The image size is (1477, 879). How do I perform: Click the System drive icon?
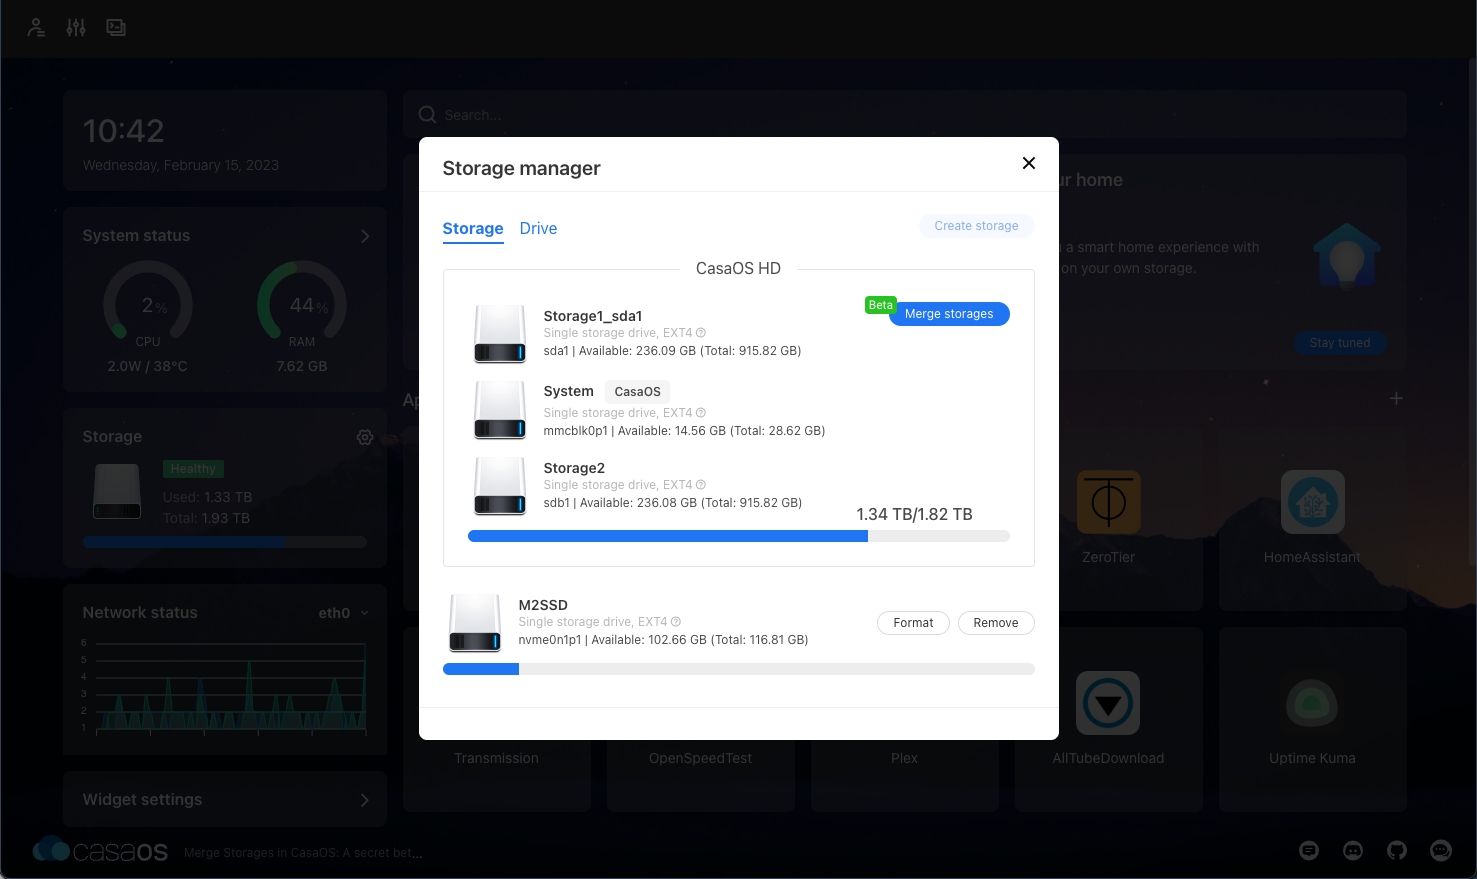[x=500, y=410]
